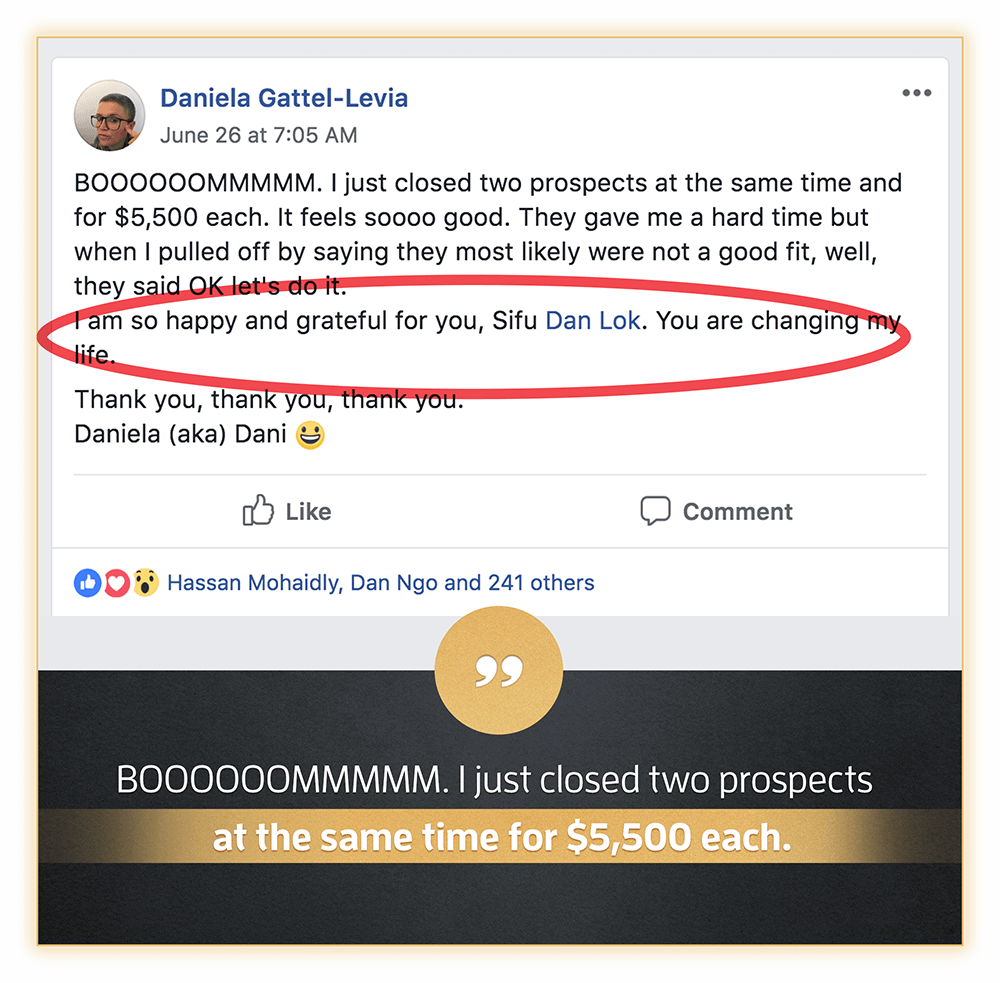Click the white BOOOOOOMMMMM quote headline
1000x983 pixels.
pos(494,780)
